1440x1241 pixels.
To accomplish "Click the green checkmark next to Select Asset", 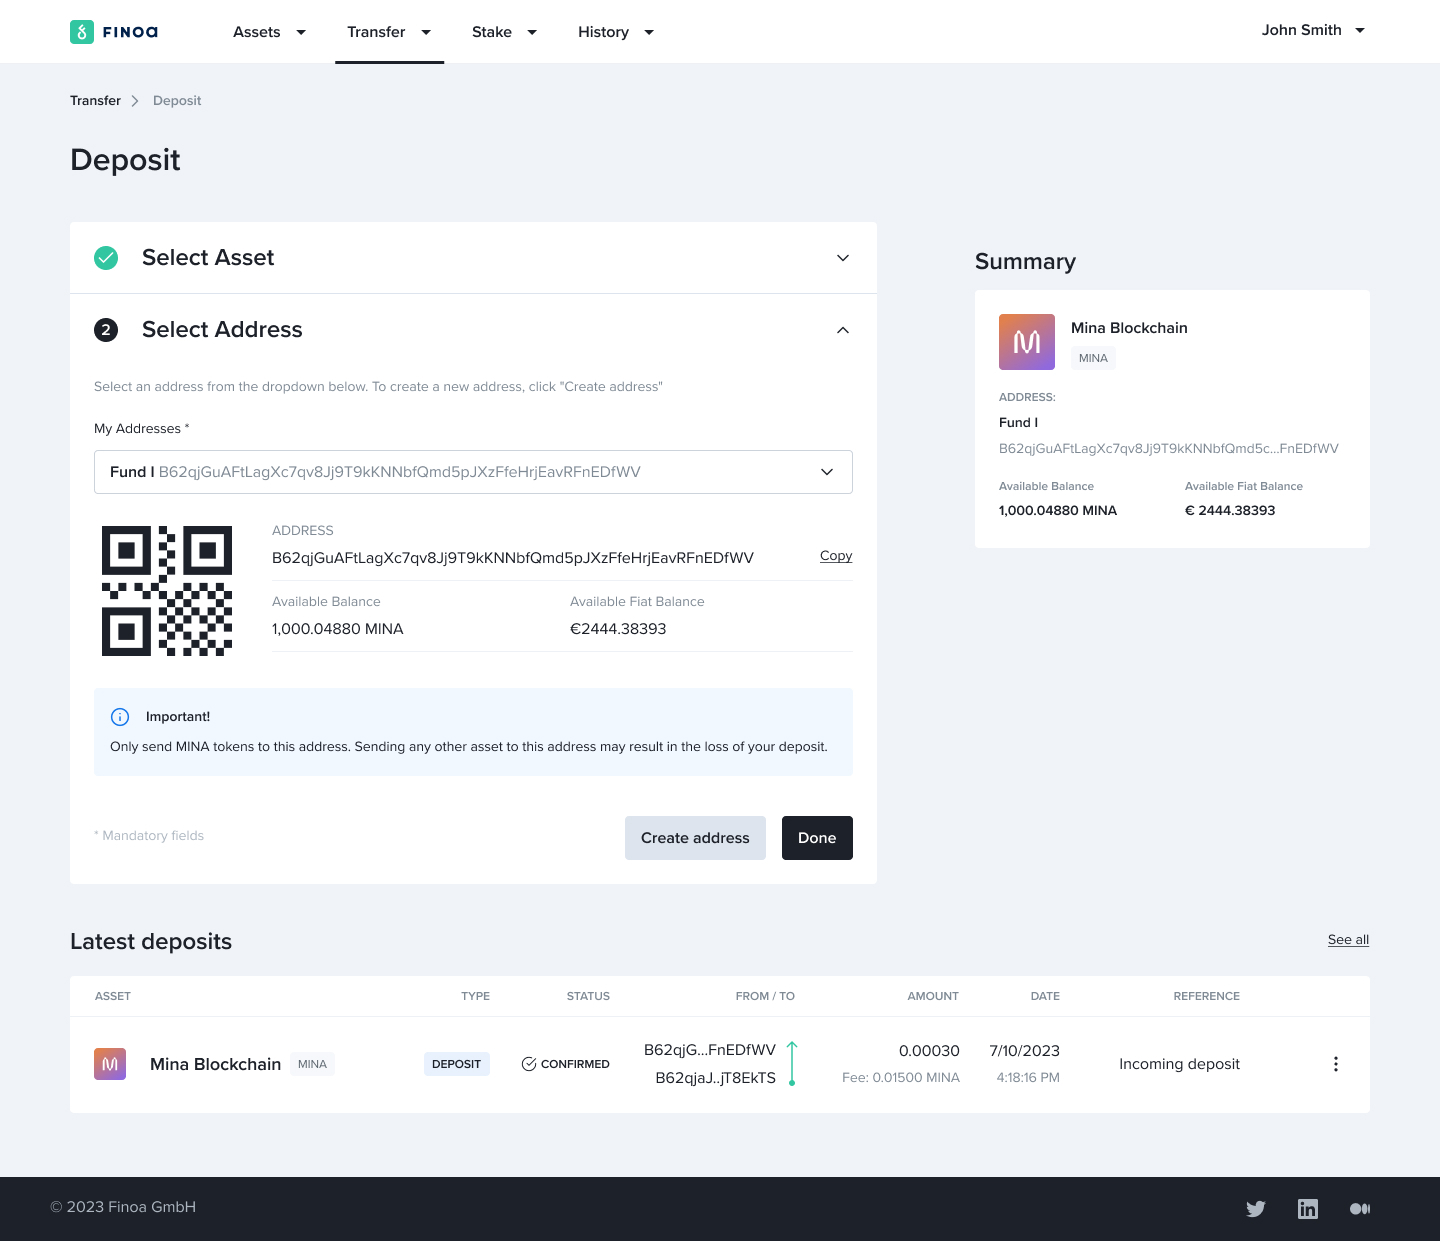I will click(x=106, y=258).
